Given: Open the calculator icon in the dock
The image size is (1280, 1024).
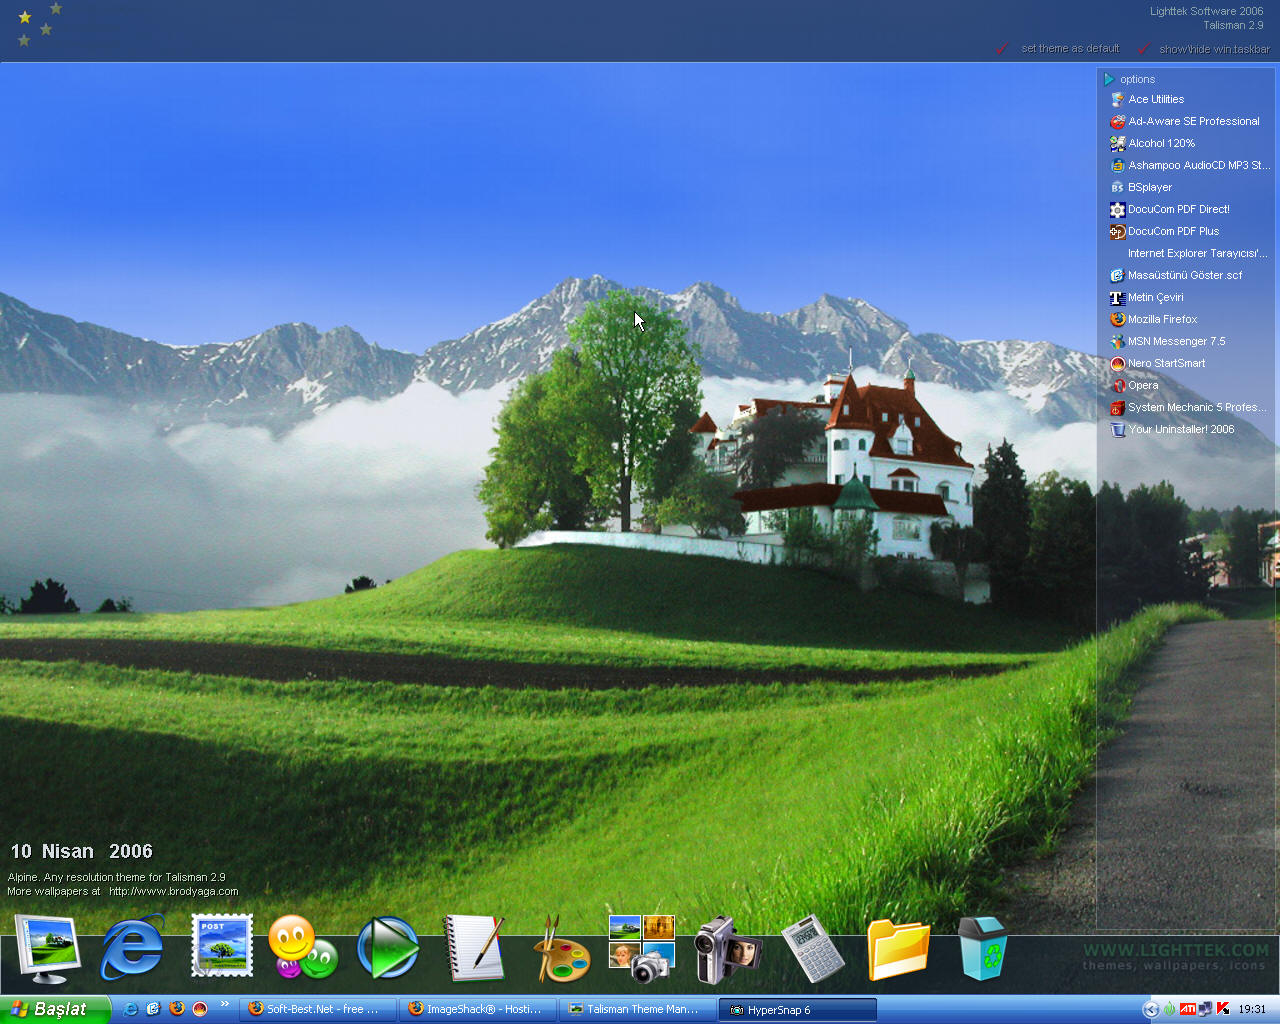Looking at the screenshot, I should (812, 948).
